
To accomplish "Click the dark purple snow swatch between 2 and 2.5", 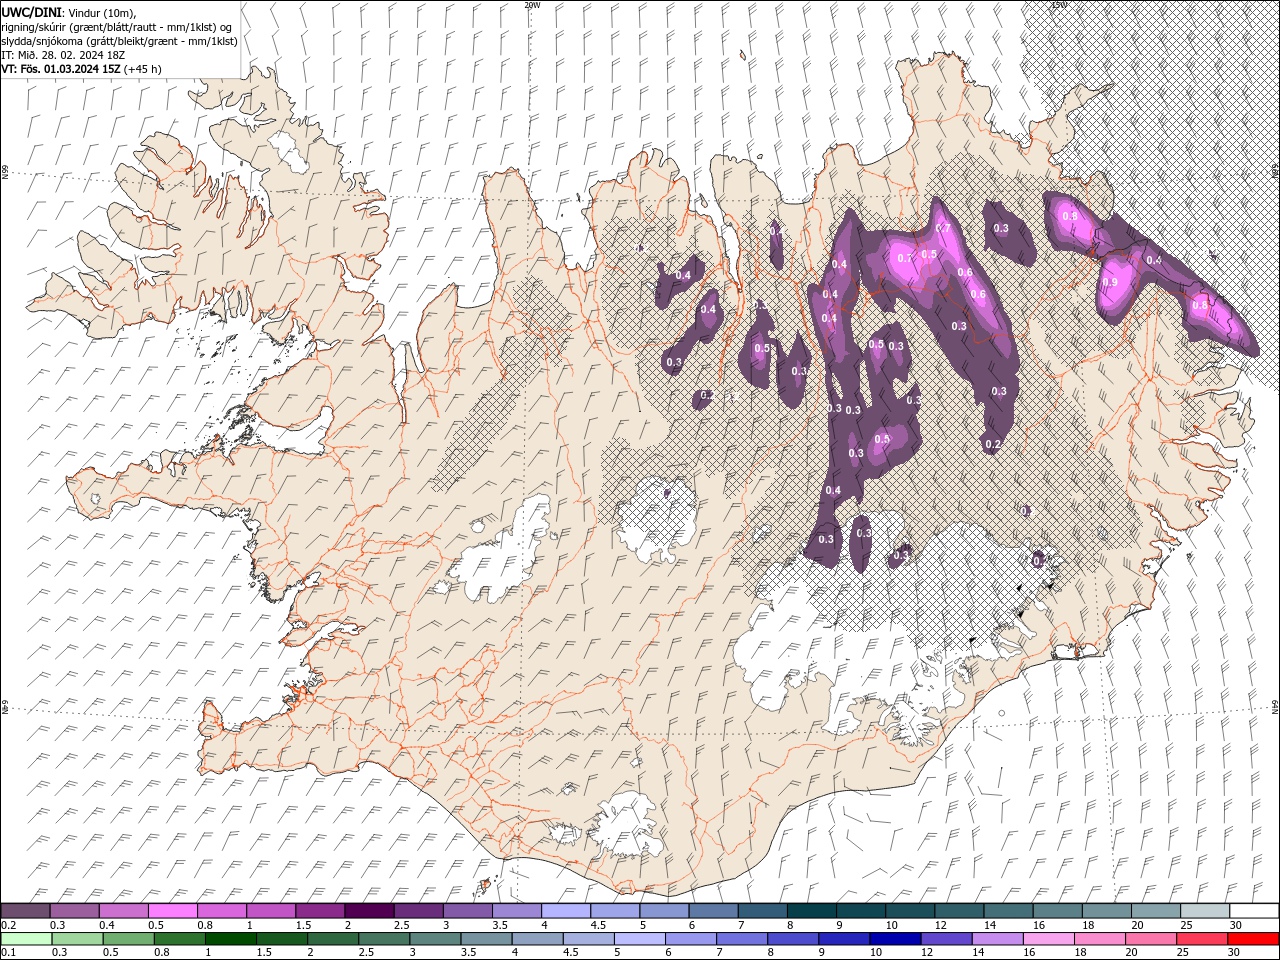I will (369, 910).
